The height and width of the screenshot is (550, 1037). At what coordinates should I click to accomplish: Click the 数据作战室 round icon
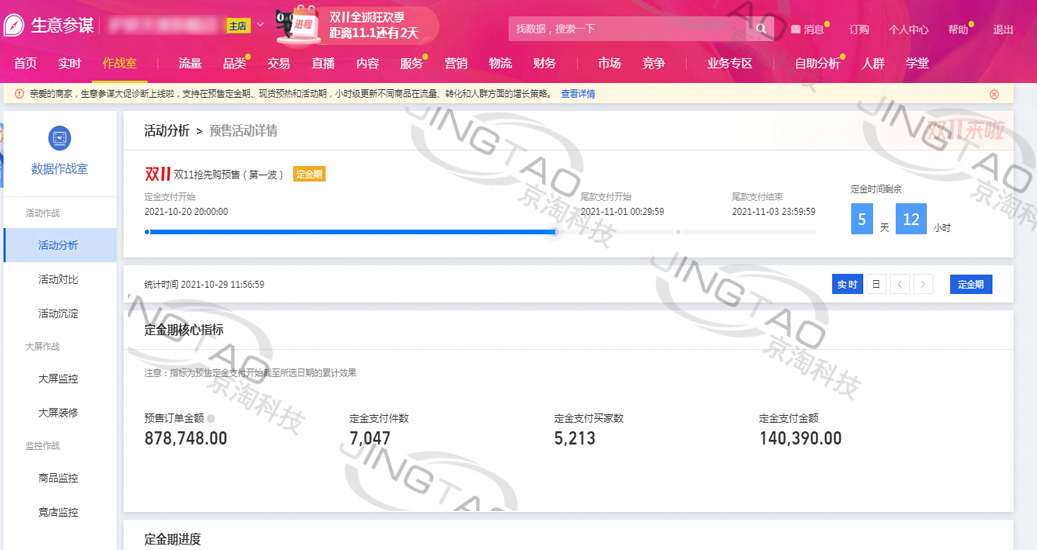point(60,138)
